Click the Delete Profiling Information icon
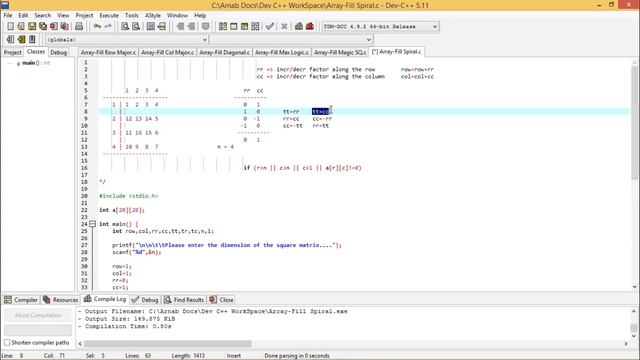 pyautogui.click(x=310, y=27)
